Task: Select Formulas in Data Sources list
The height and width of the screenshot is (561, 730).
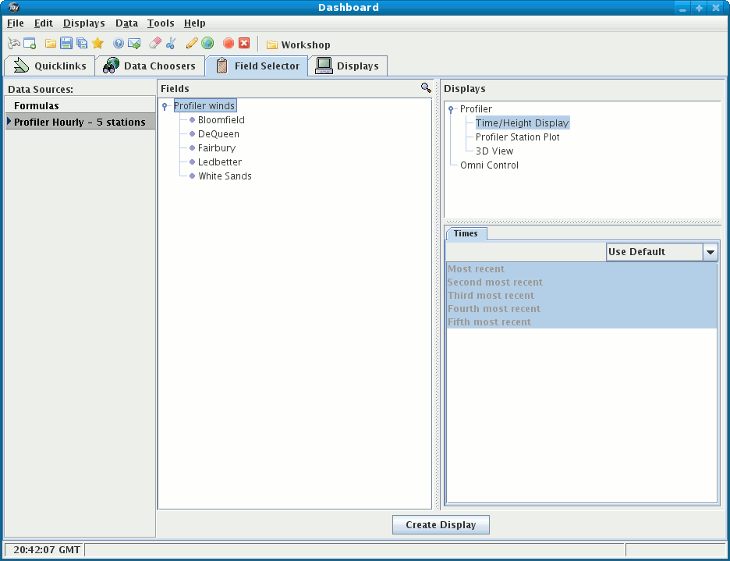Action: pyautogui.click(x=36, y=105)
